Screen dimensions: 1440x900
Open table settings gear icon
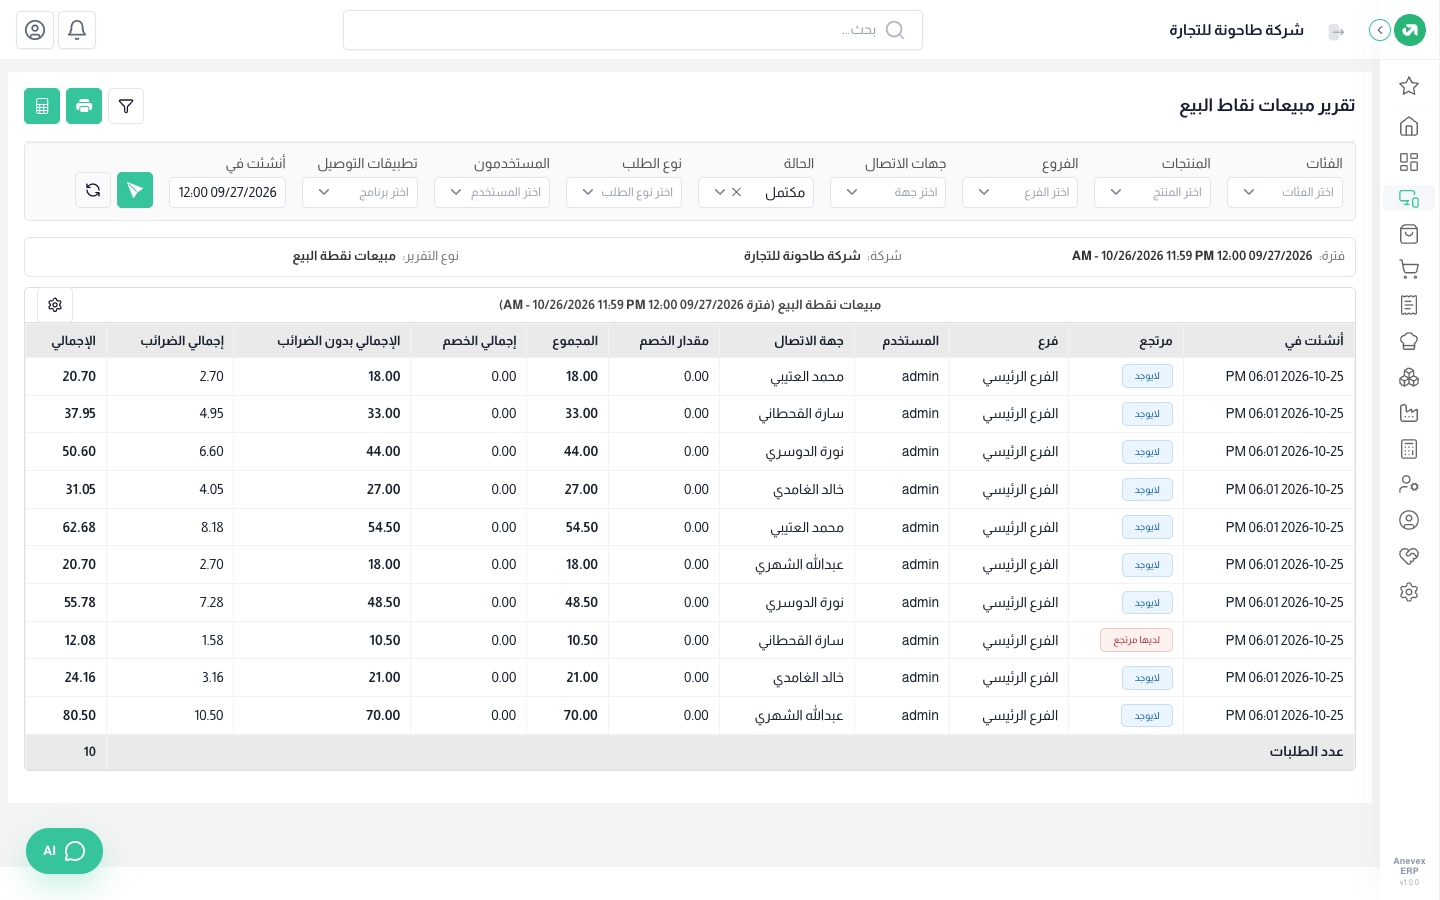55,305
